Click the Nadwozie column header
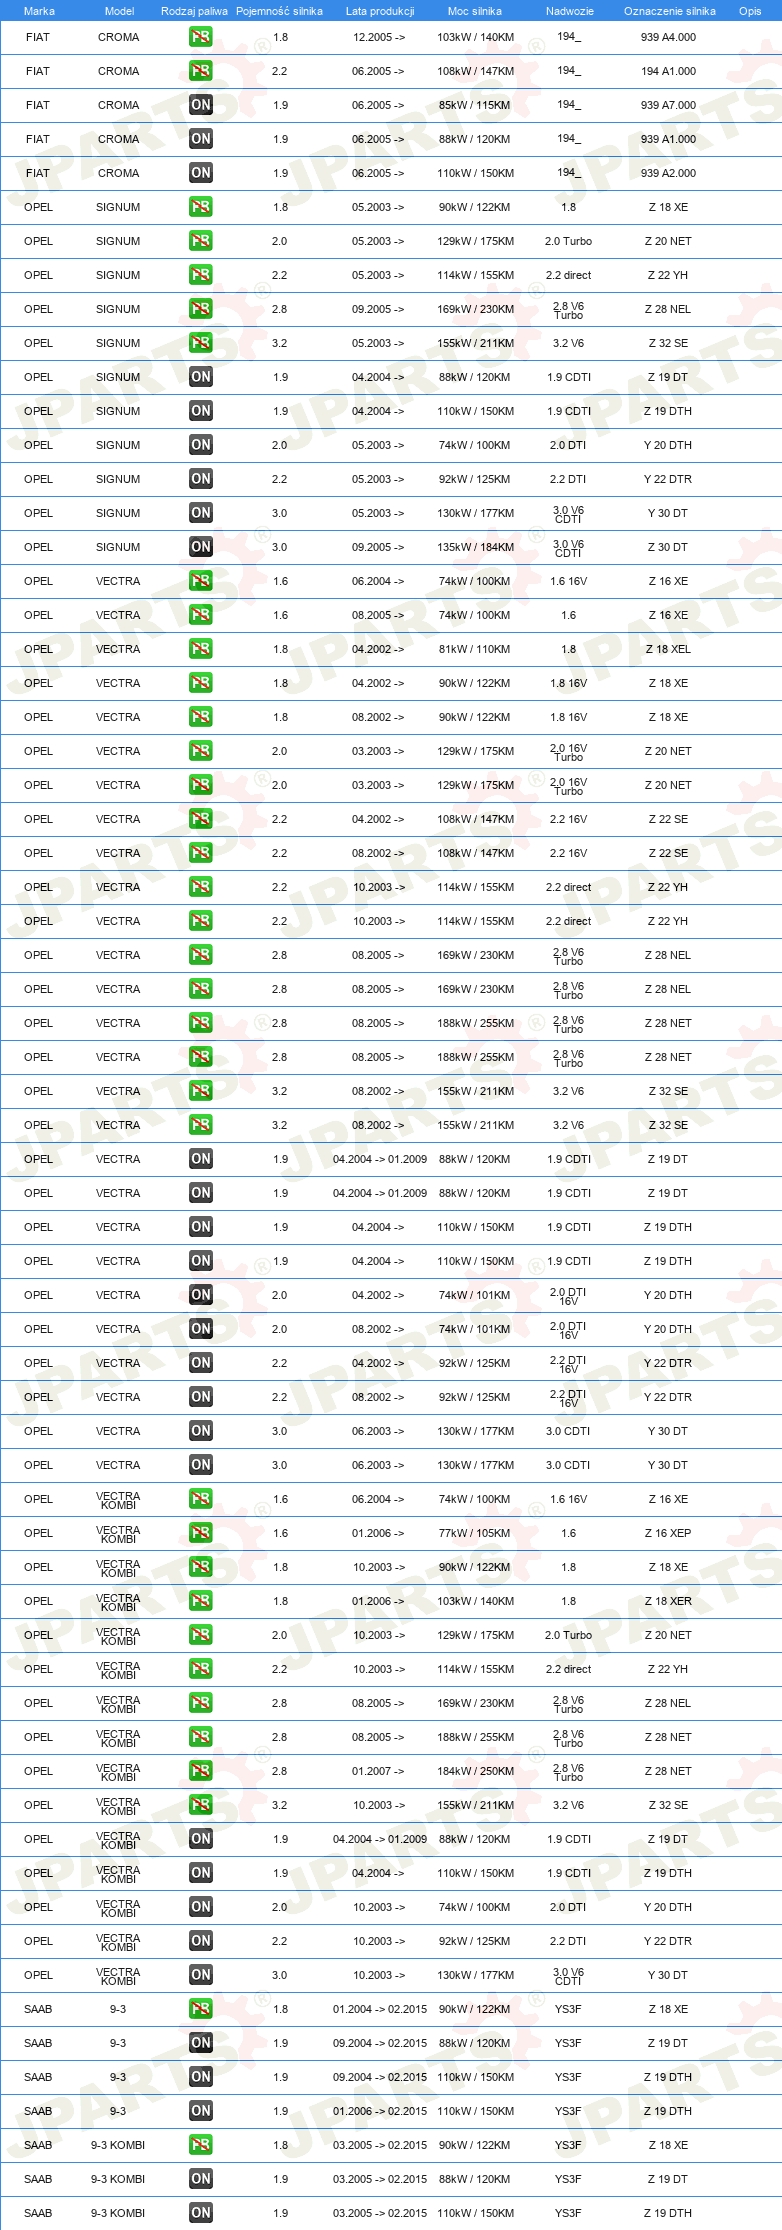 (x=569, y=11)
